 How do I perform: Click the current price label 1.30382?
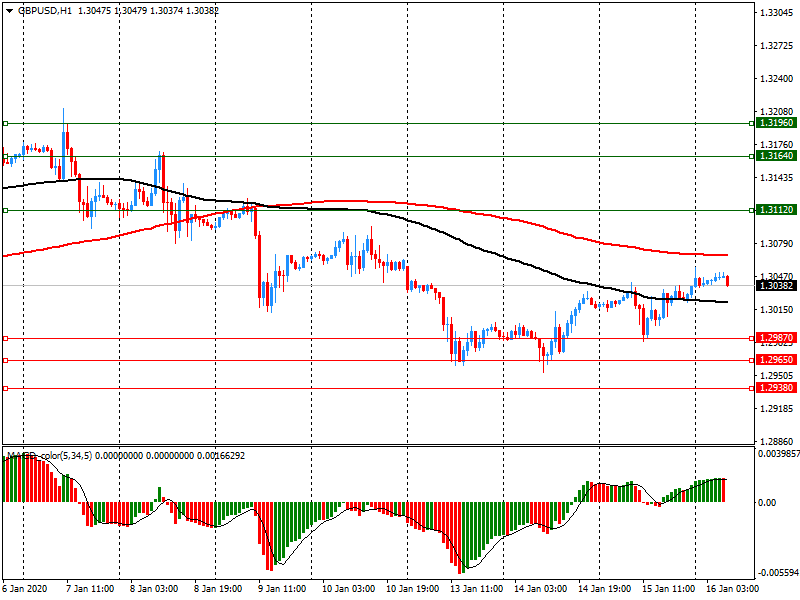[x=776, y=286]
